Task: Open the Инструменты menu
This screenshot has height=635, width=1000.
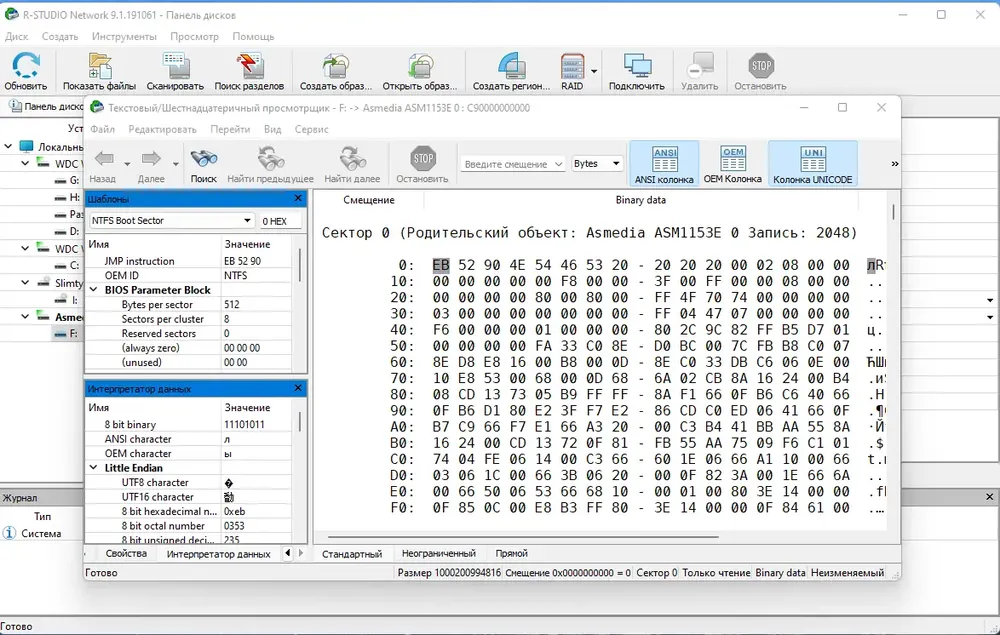Action: click(x=124, y=36)
